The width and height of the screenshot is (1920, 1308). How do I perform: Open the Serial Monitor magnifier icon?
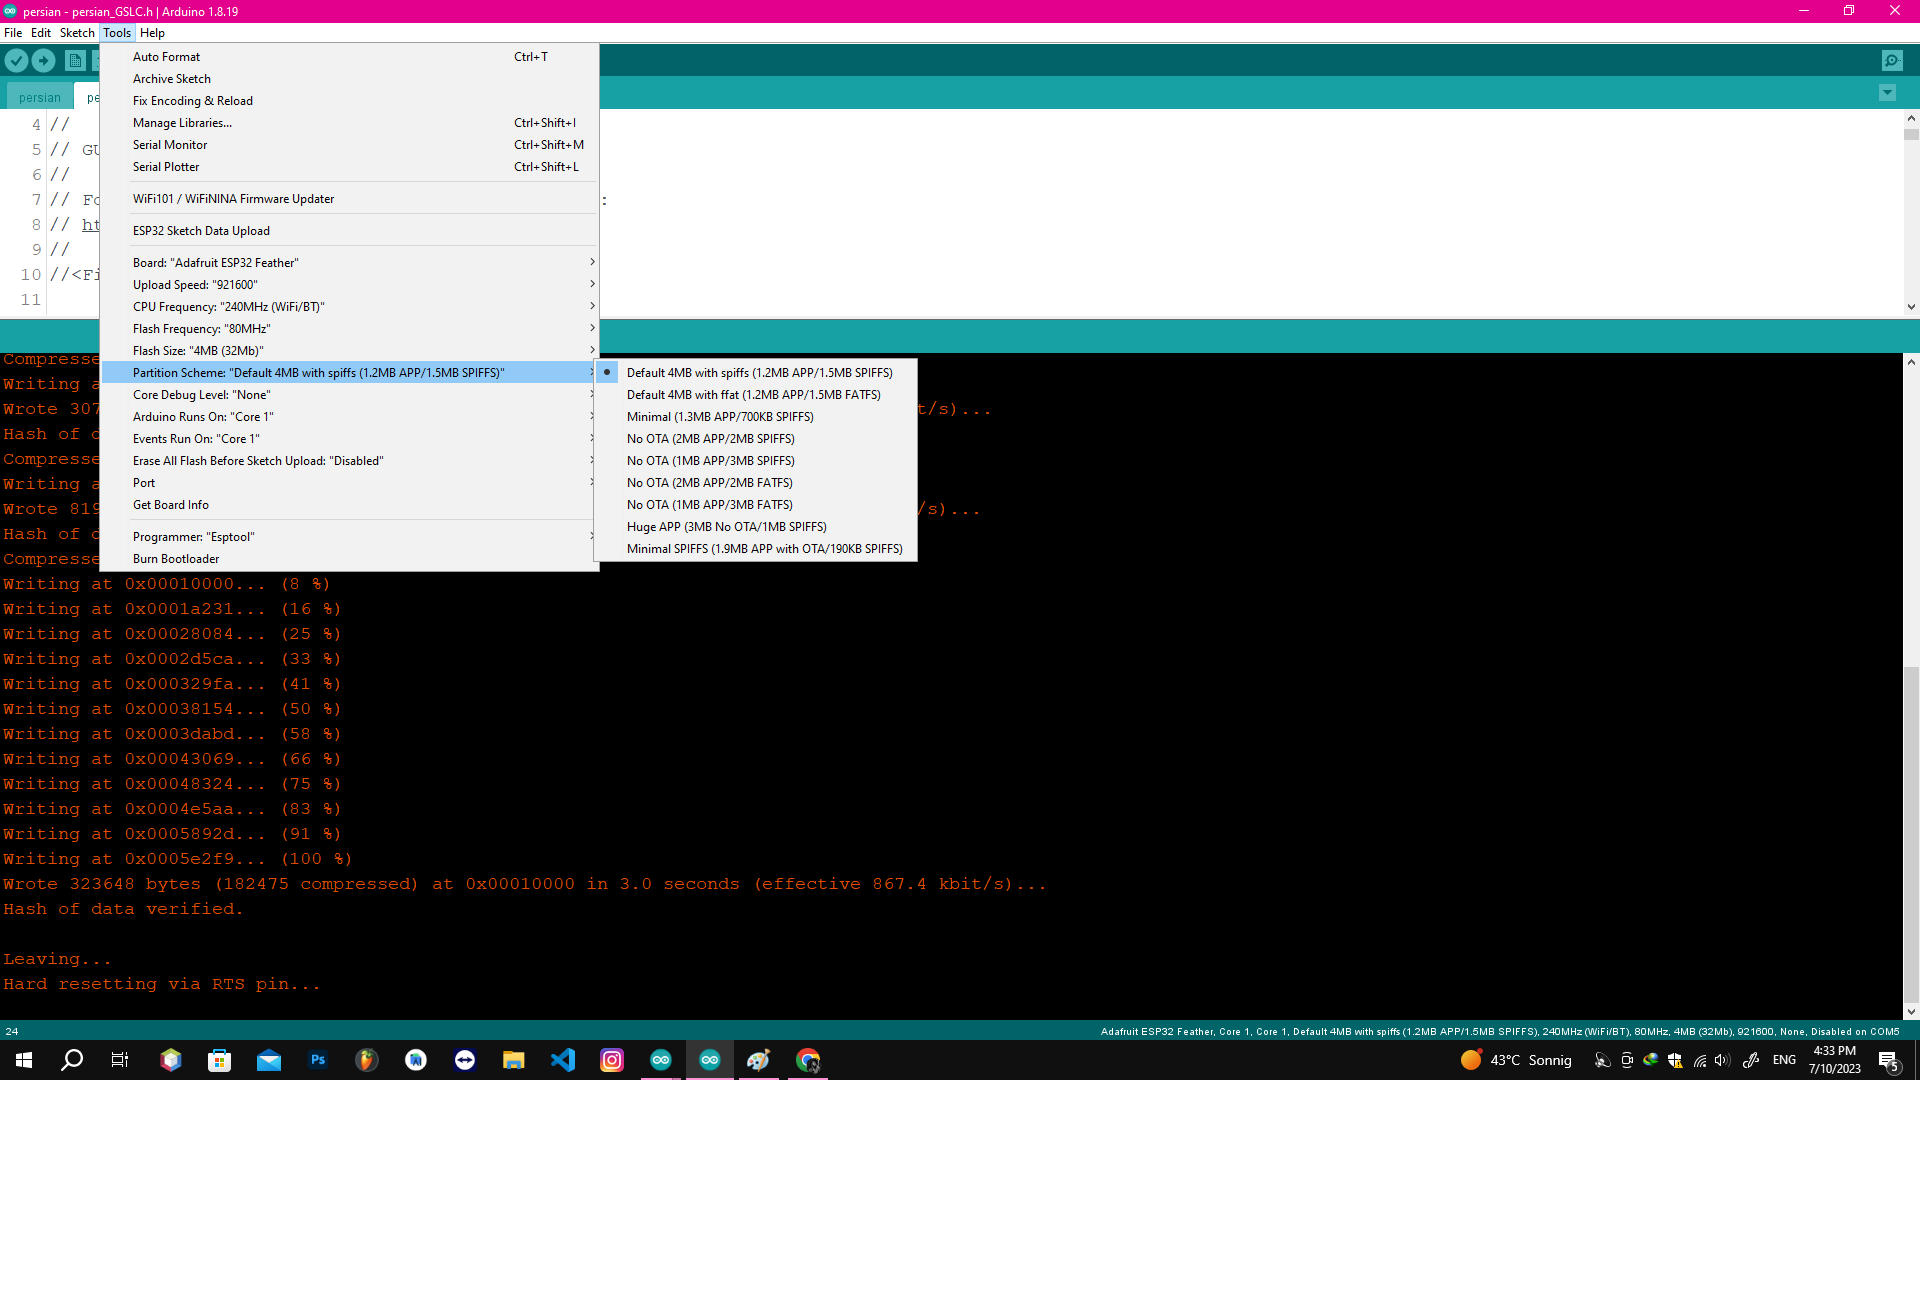pyautogui.click(x=1893, y=61)
